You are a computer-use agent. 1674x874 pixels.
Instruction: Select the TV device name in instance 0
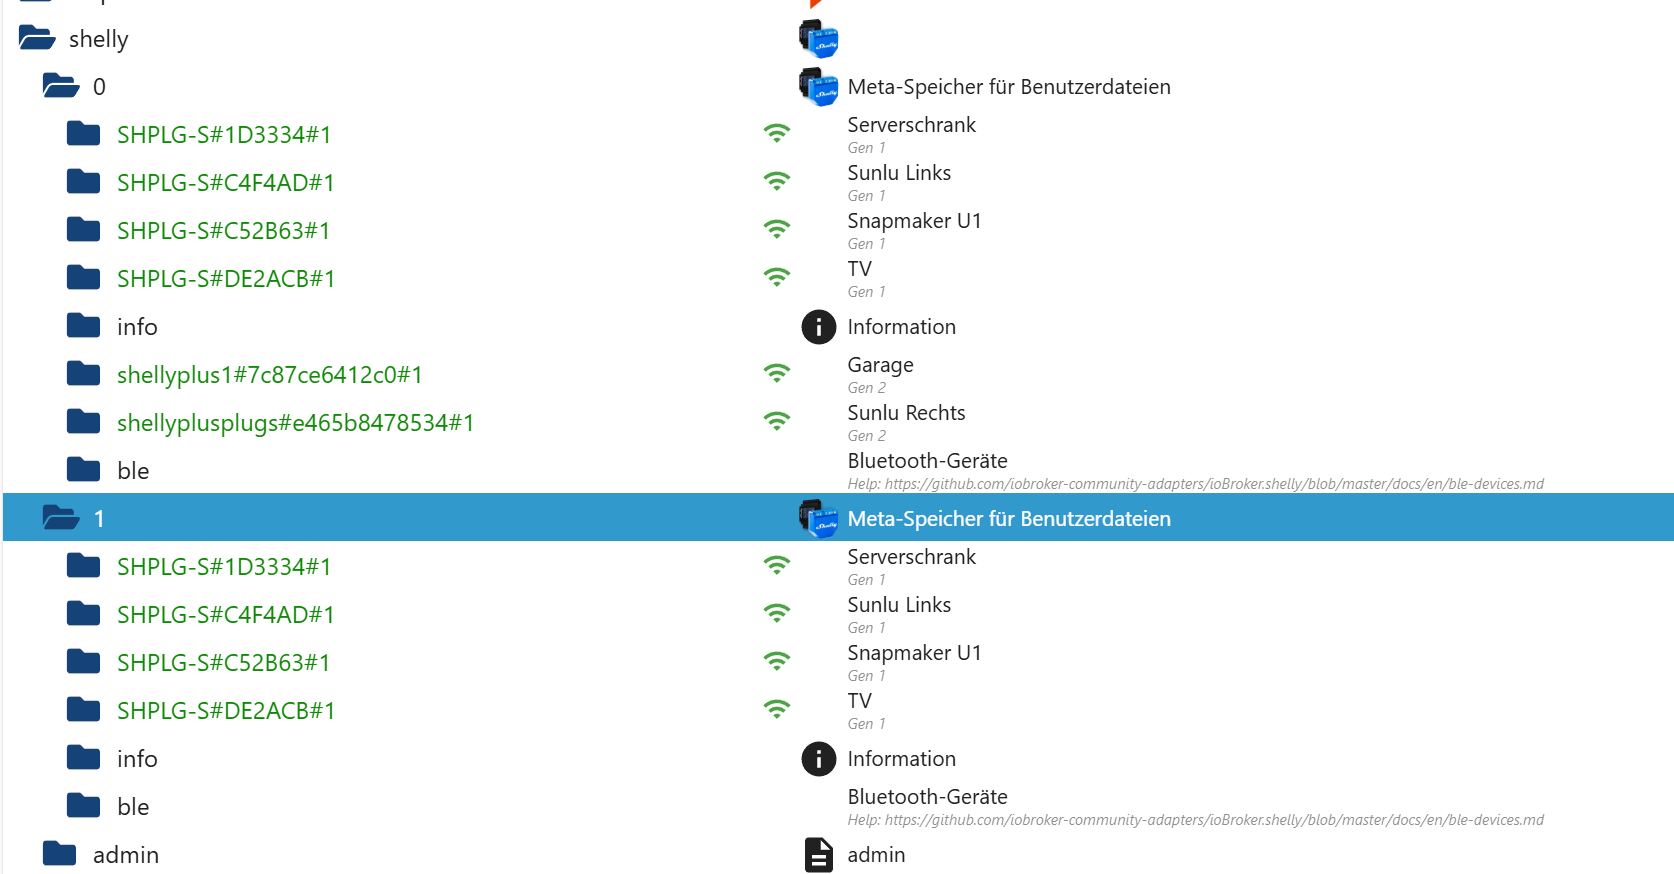pyautogui.click(x=859, y=269)
